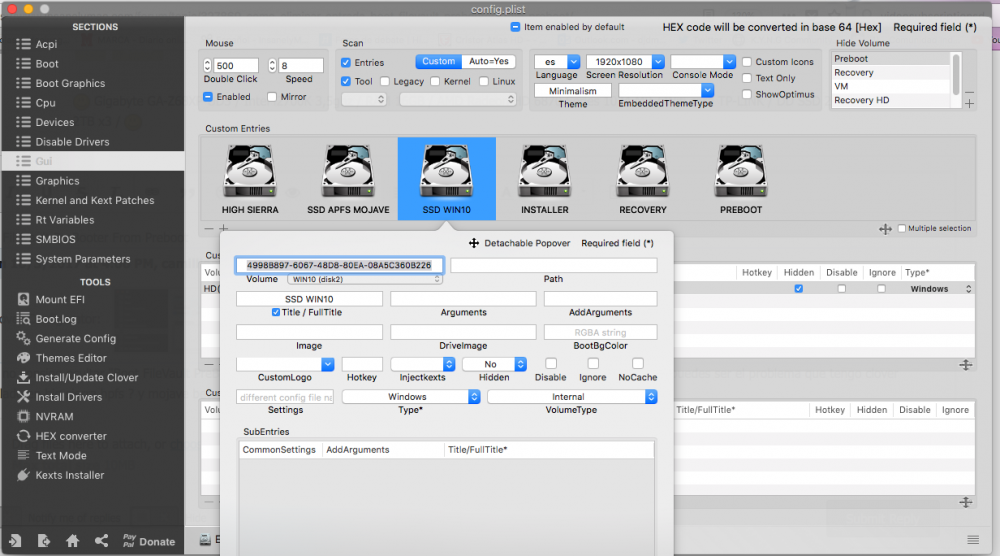Toggle the Tool scan checkbox

tap(346, 81)
